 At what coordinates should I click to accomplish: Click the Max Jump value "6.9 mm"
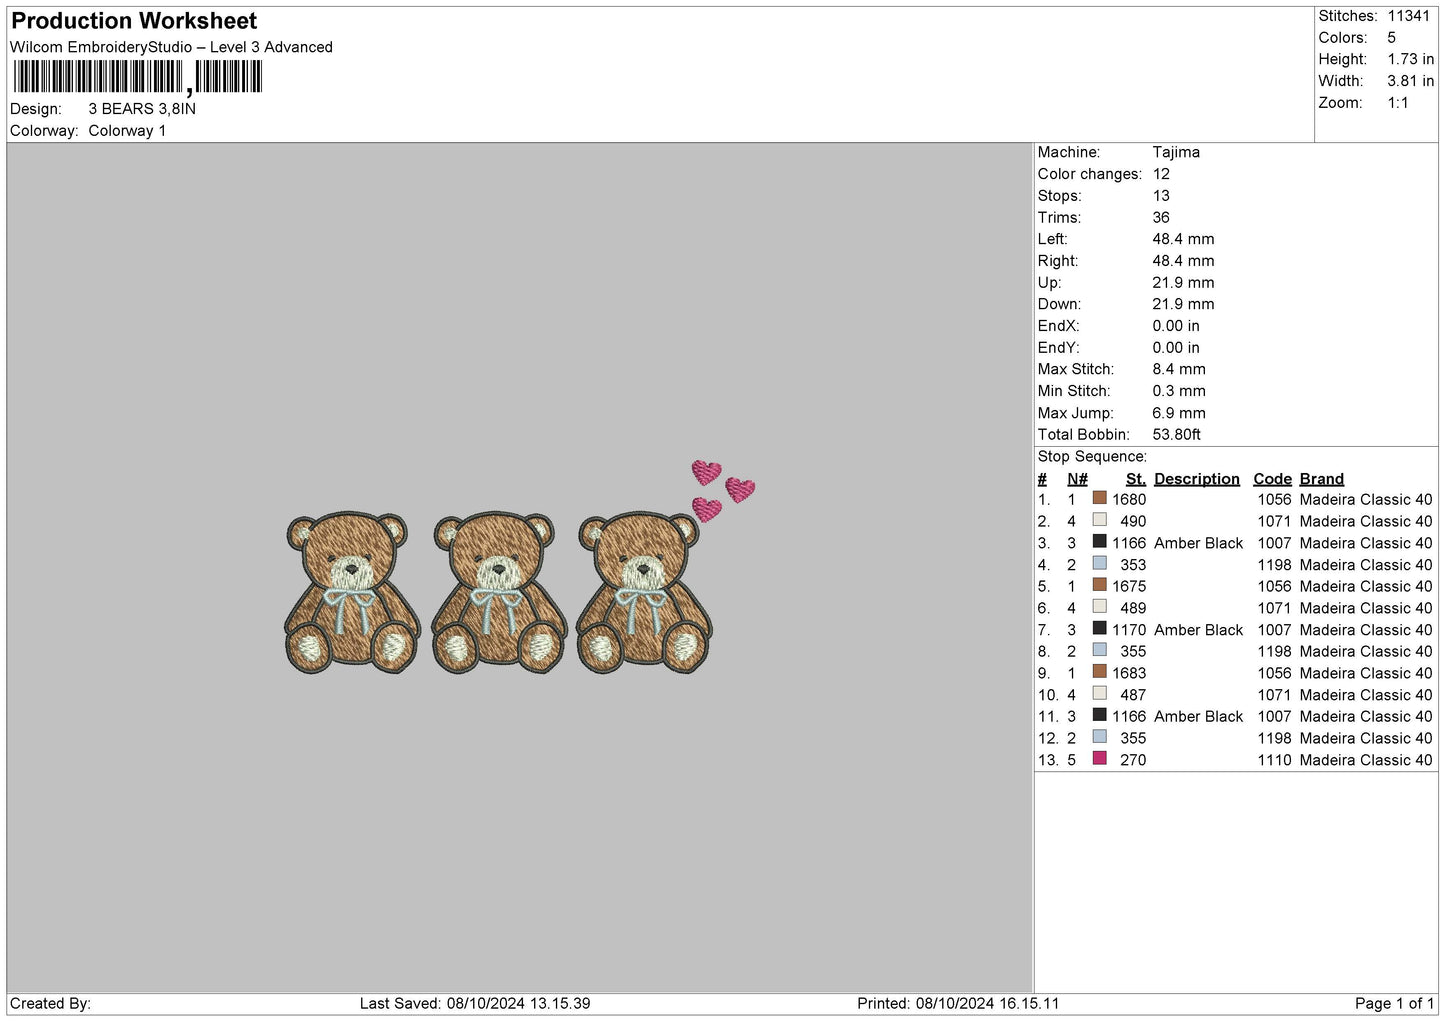[1179, 413]
